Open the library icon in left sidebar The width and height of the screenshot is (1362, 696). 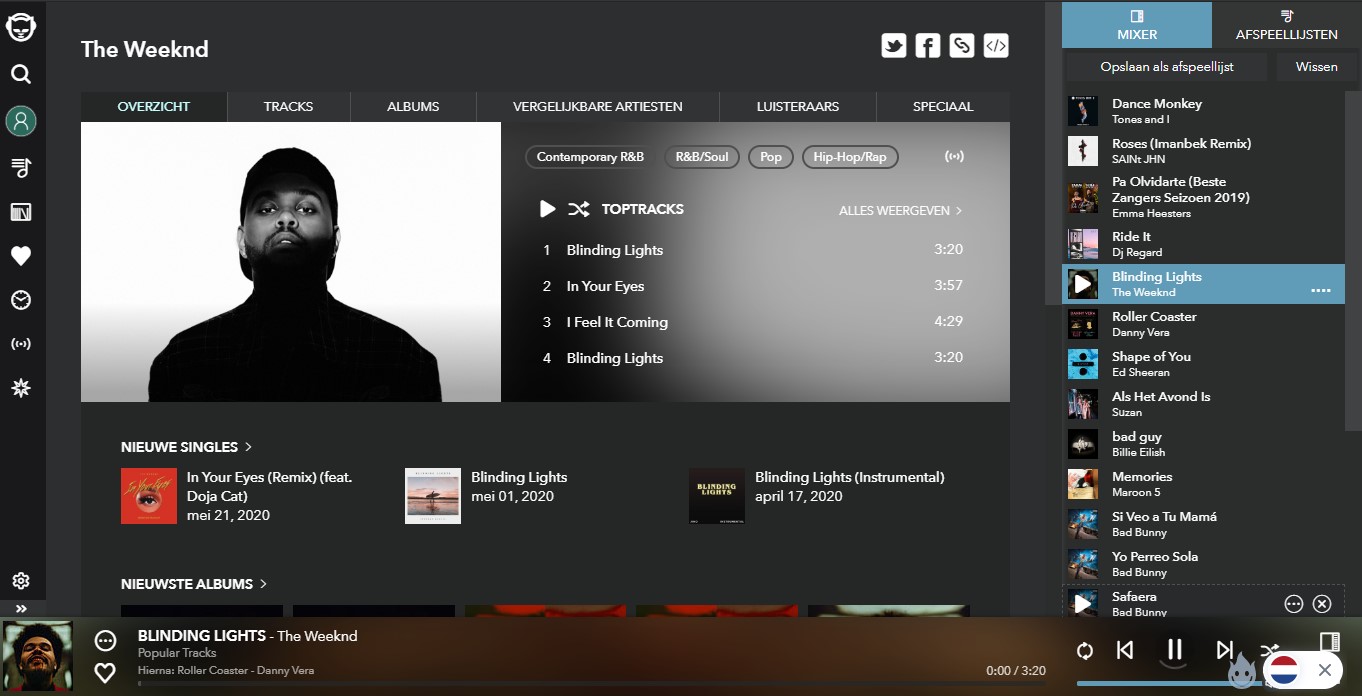click(21, 212)
